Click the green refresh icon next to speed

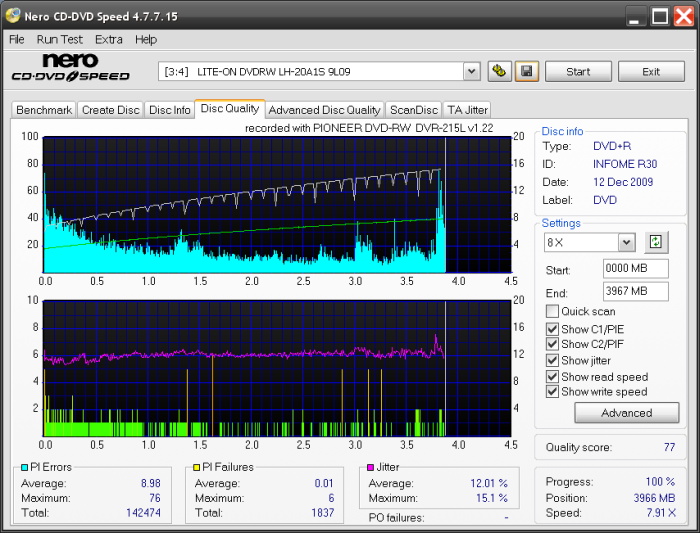tap(656, 242)
